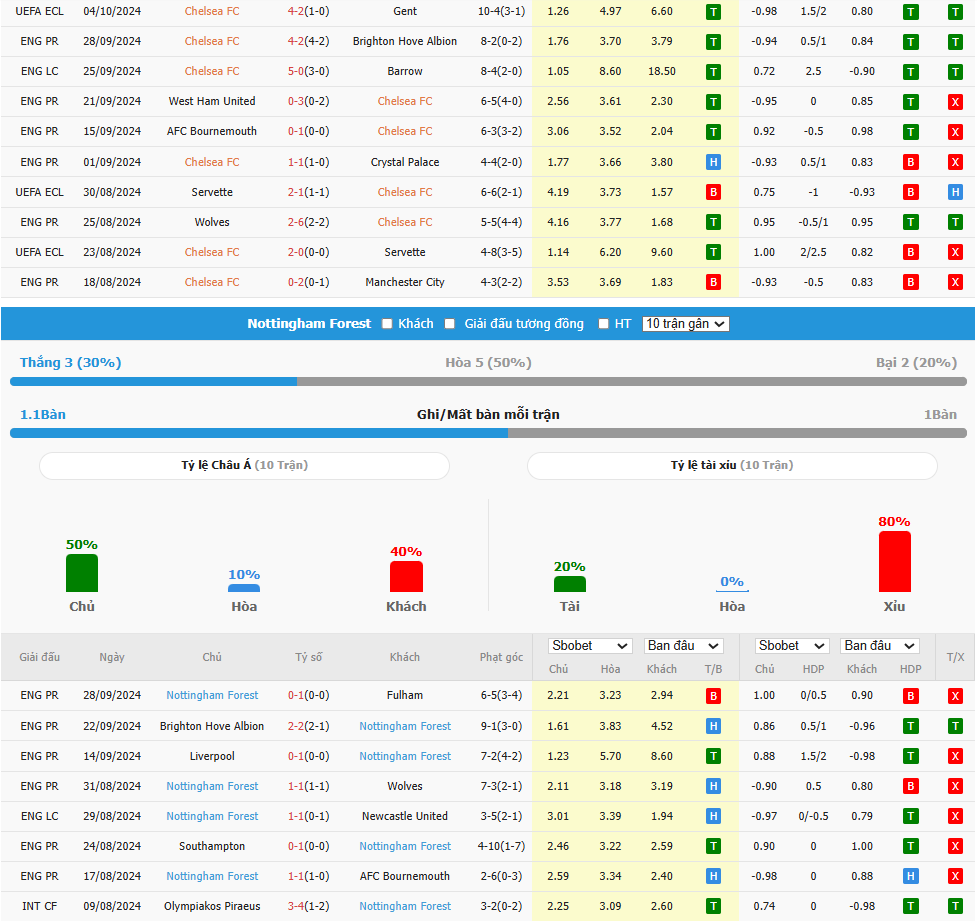
Task: Click T/X column T badge in Olympiakos Piraeus row
Action: [955, 907]
